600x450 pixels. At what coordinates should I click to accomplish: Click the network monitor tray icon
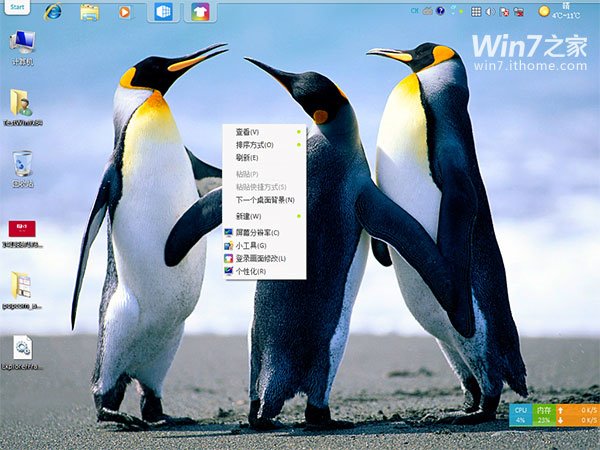tap(519, 12)
